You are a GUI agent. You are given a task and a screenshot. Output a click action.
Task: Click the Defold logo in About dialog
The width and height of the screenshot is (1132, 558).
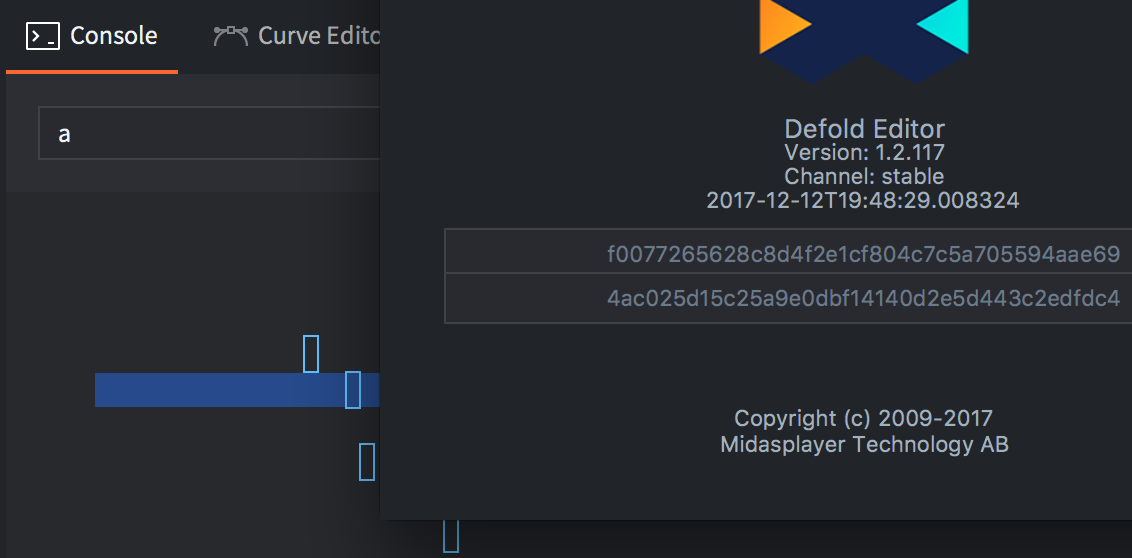click(863, 41)
